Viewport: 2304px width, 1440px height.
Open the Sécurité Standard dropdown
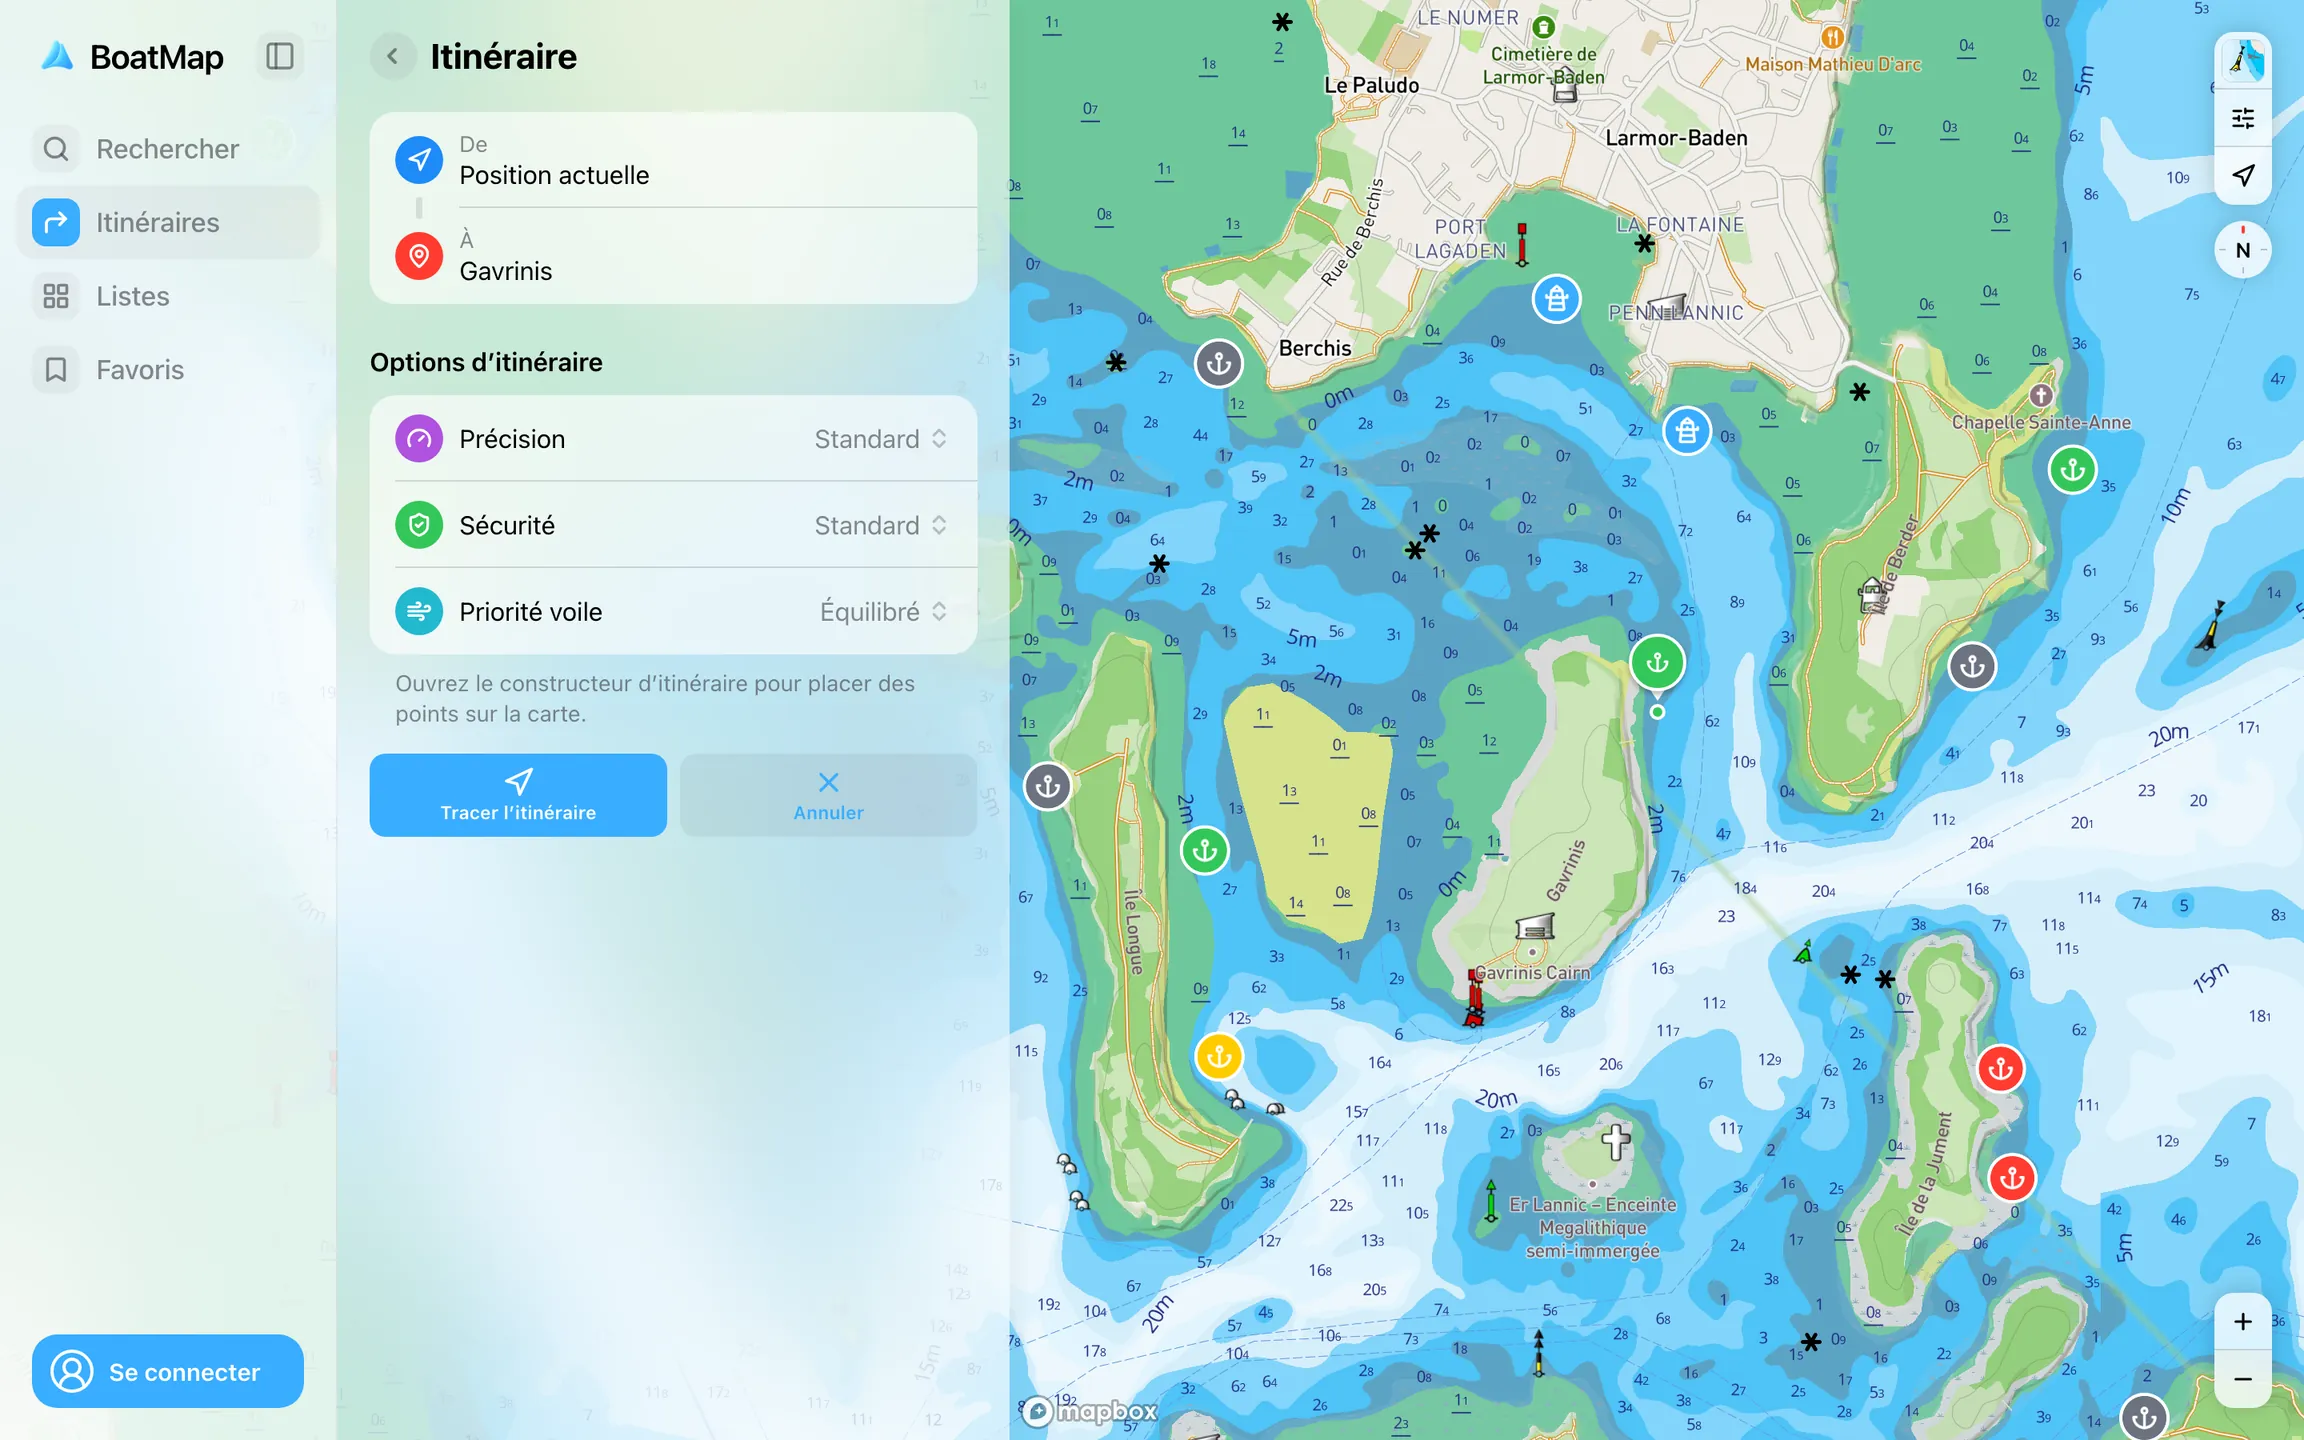(673, 525)
